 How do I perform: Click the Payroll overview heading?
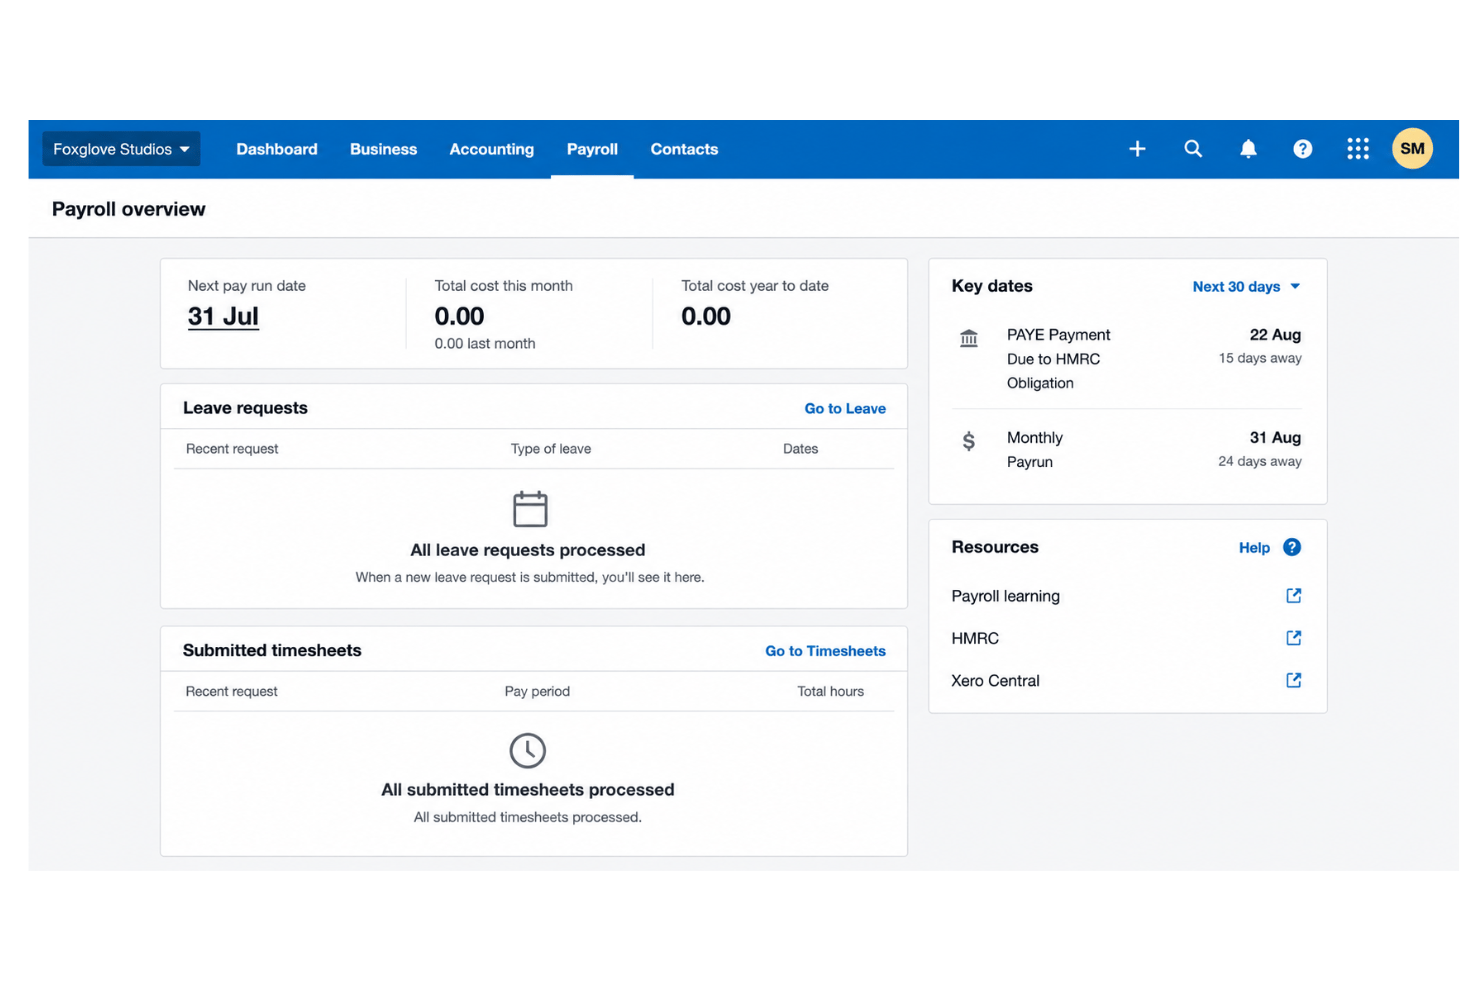(128, 209)
